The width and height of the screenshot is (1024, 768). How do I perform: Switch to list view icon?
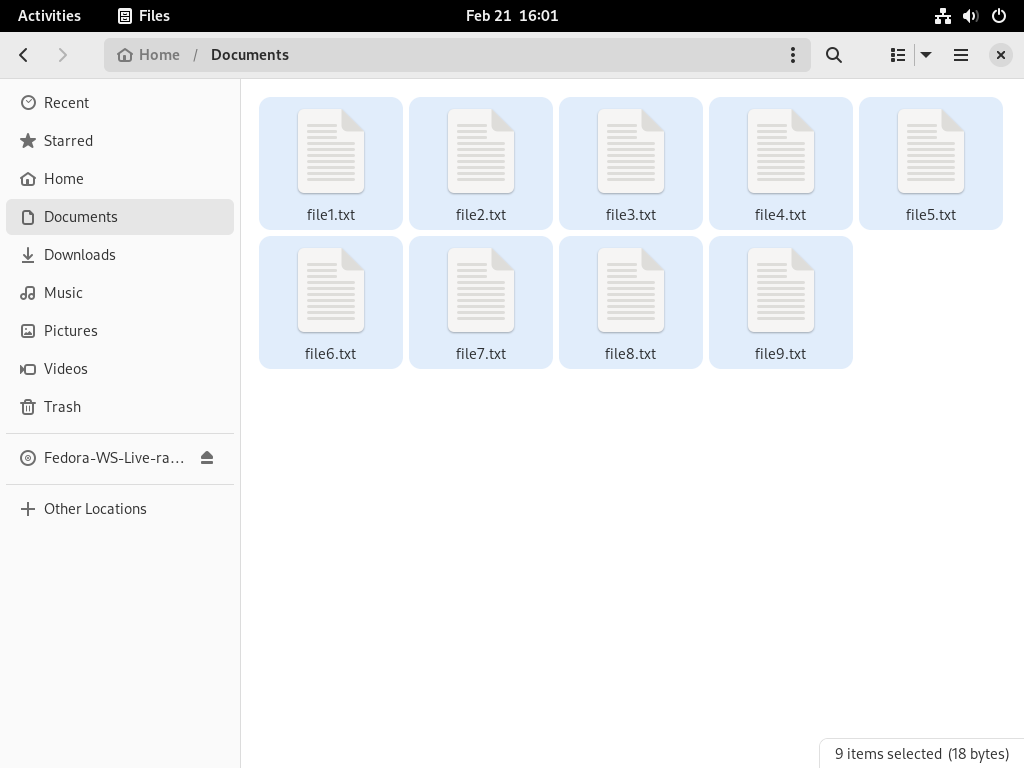click(x=898, y=55)
